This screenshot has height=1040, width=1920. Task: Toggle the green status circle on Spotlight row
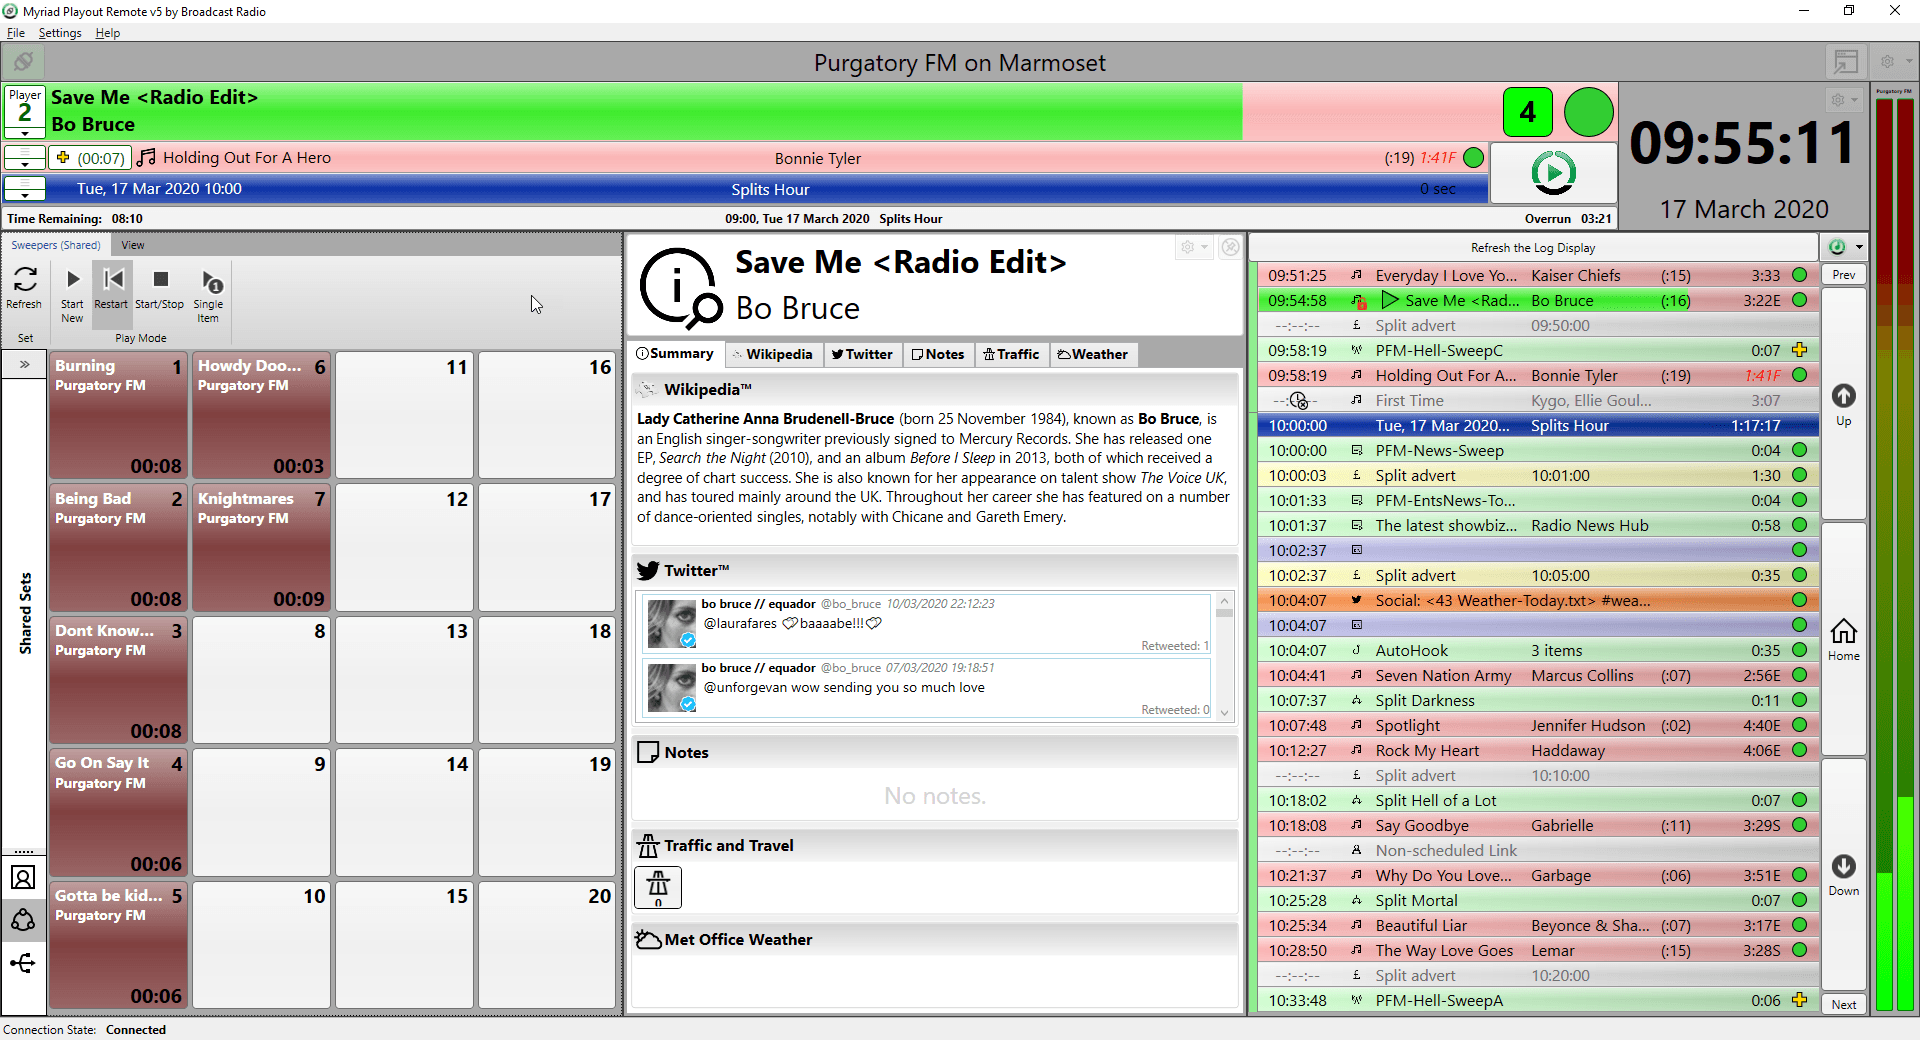[1800, 725]
